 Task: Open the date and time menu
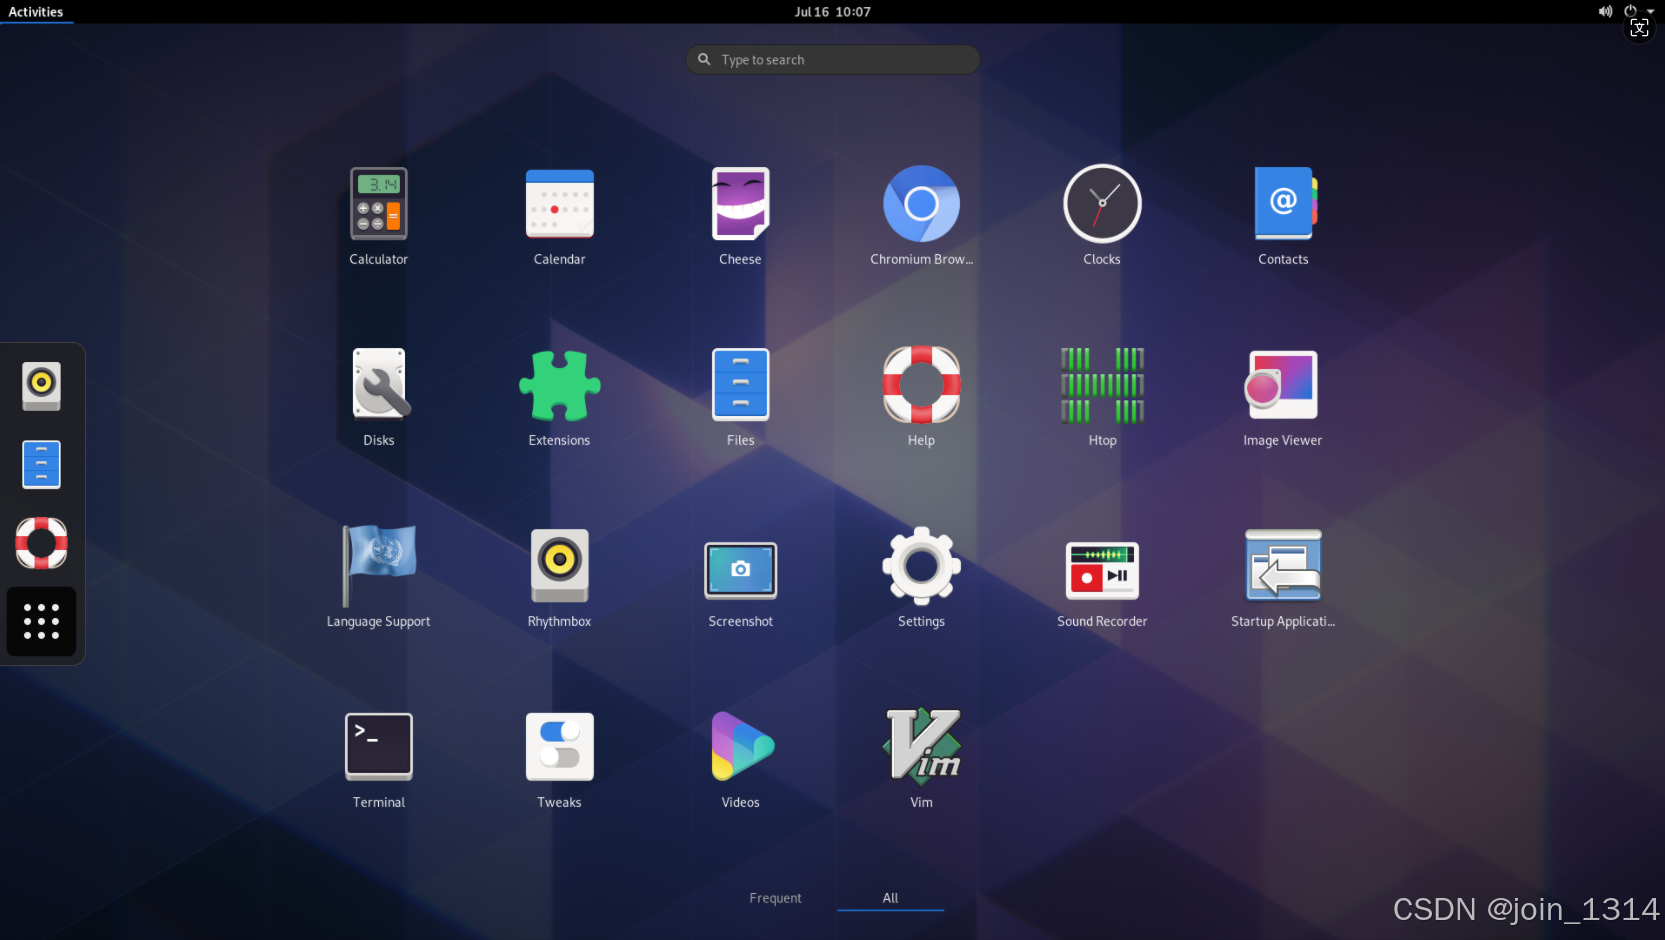(832, 12)
